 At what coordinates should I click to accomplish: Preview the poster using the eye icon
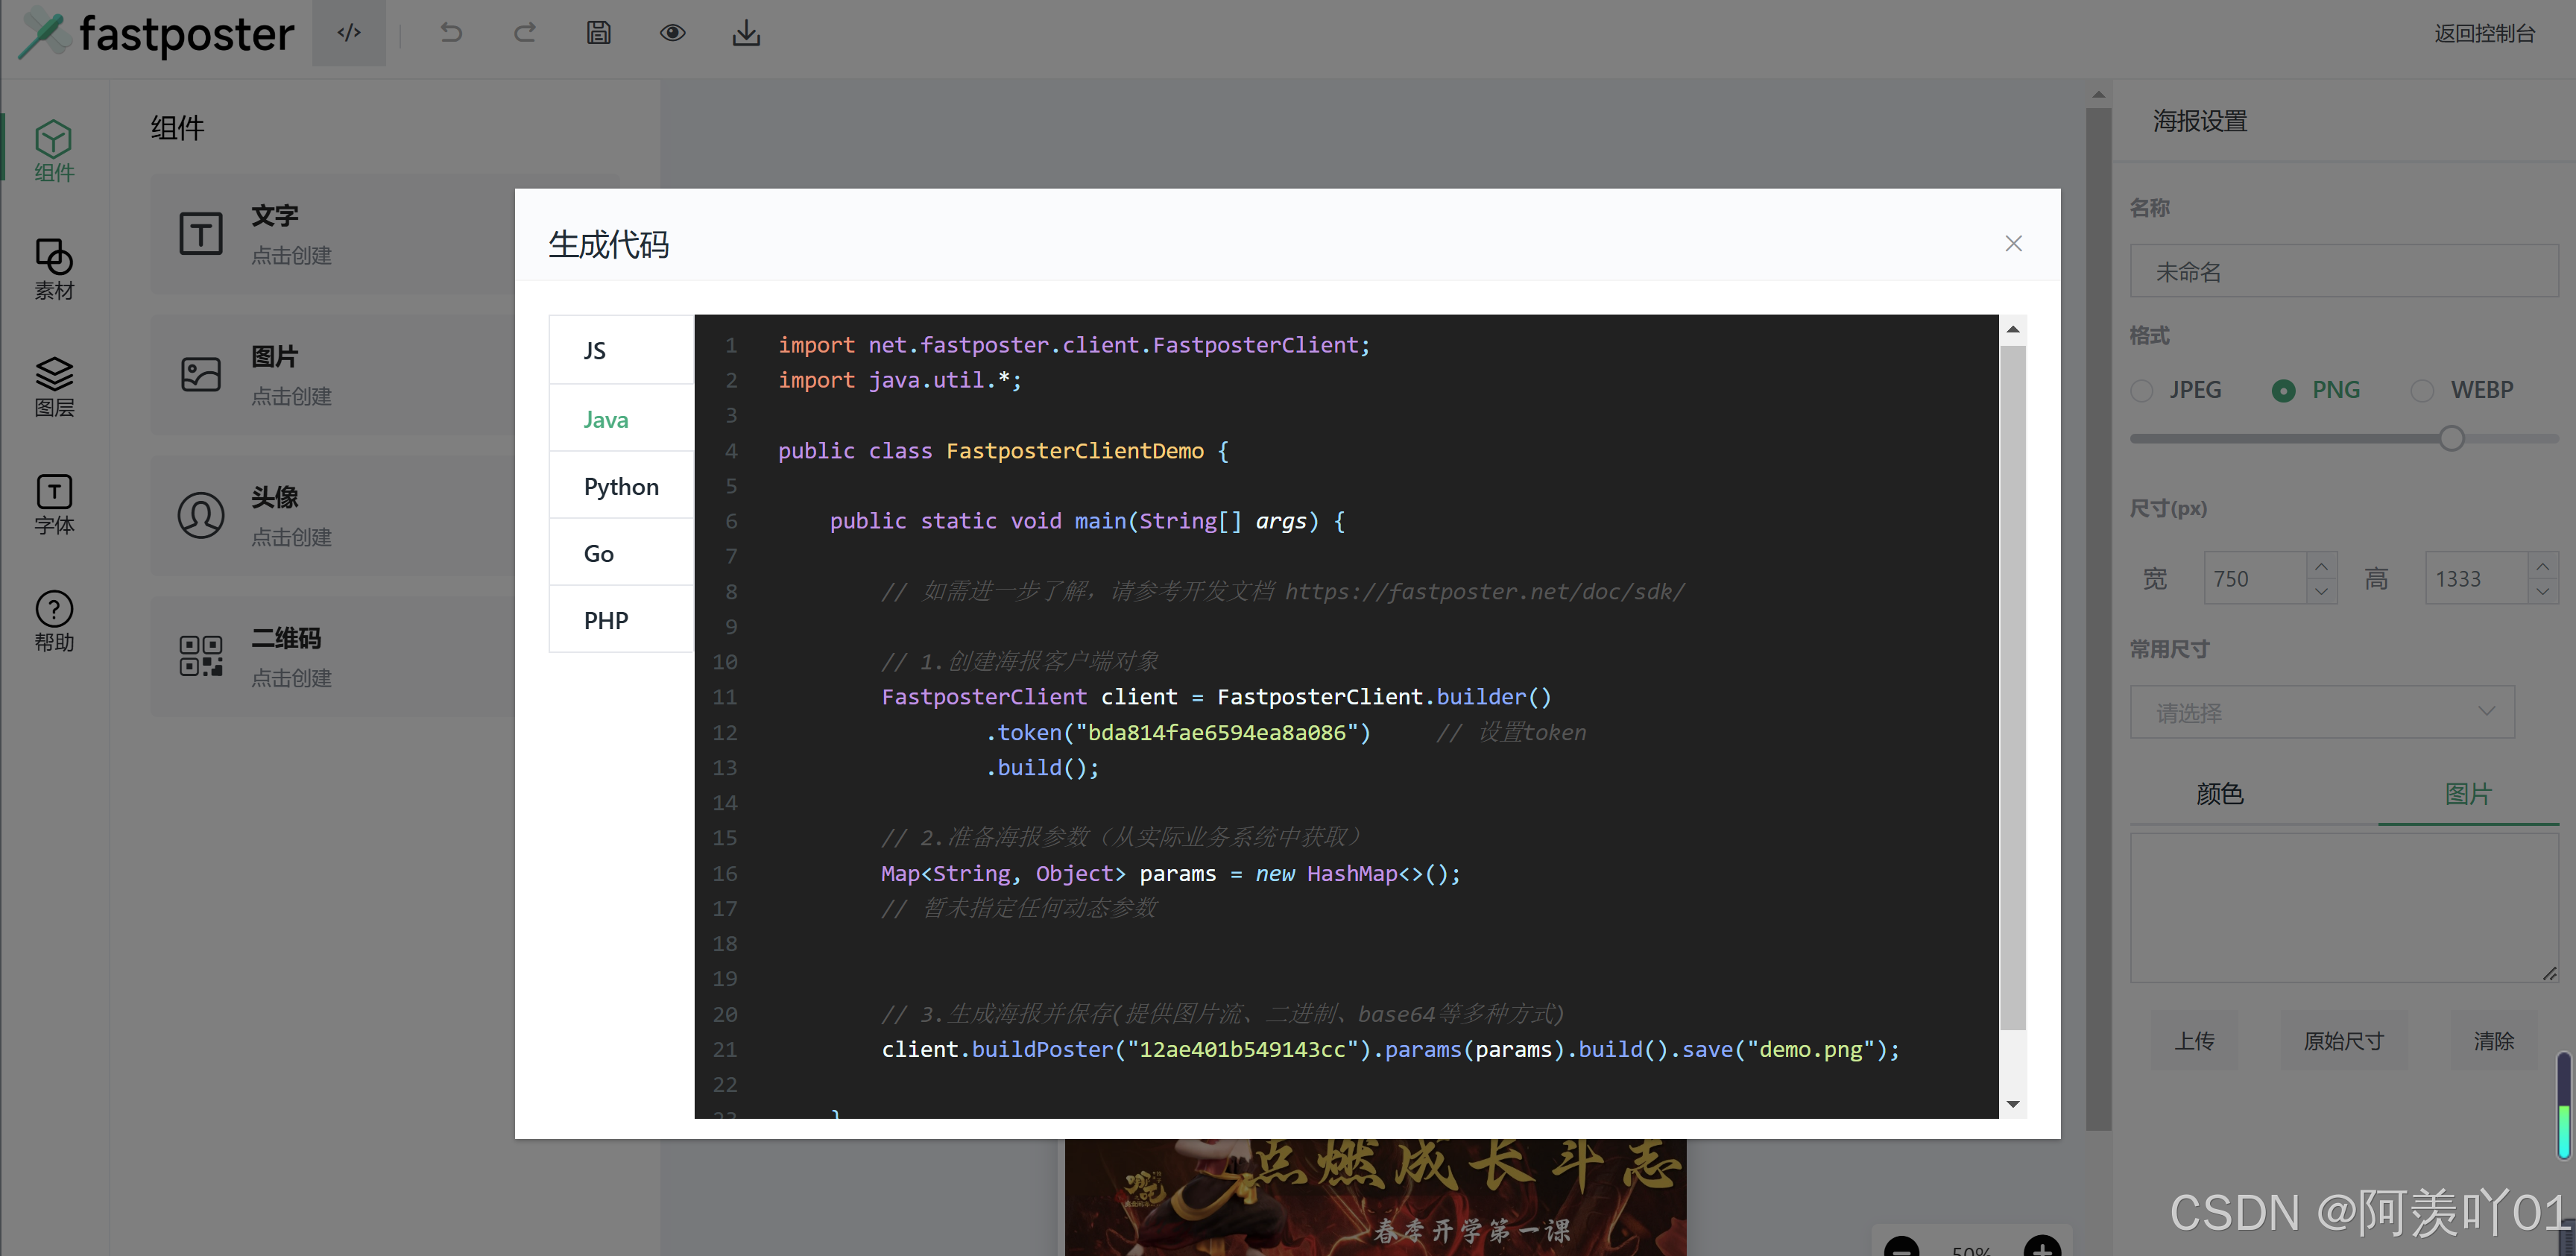672,33
